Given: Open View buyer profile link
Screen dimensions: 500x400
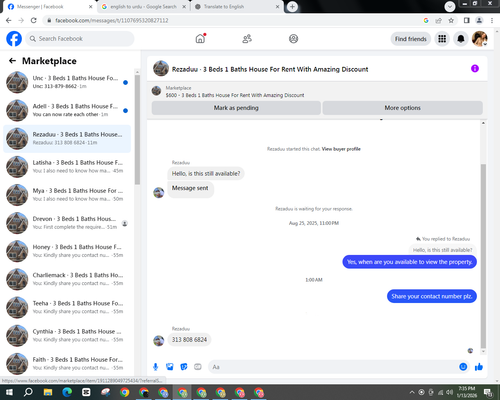Looking at the screenshot, I should click(x=341, y=149).
